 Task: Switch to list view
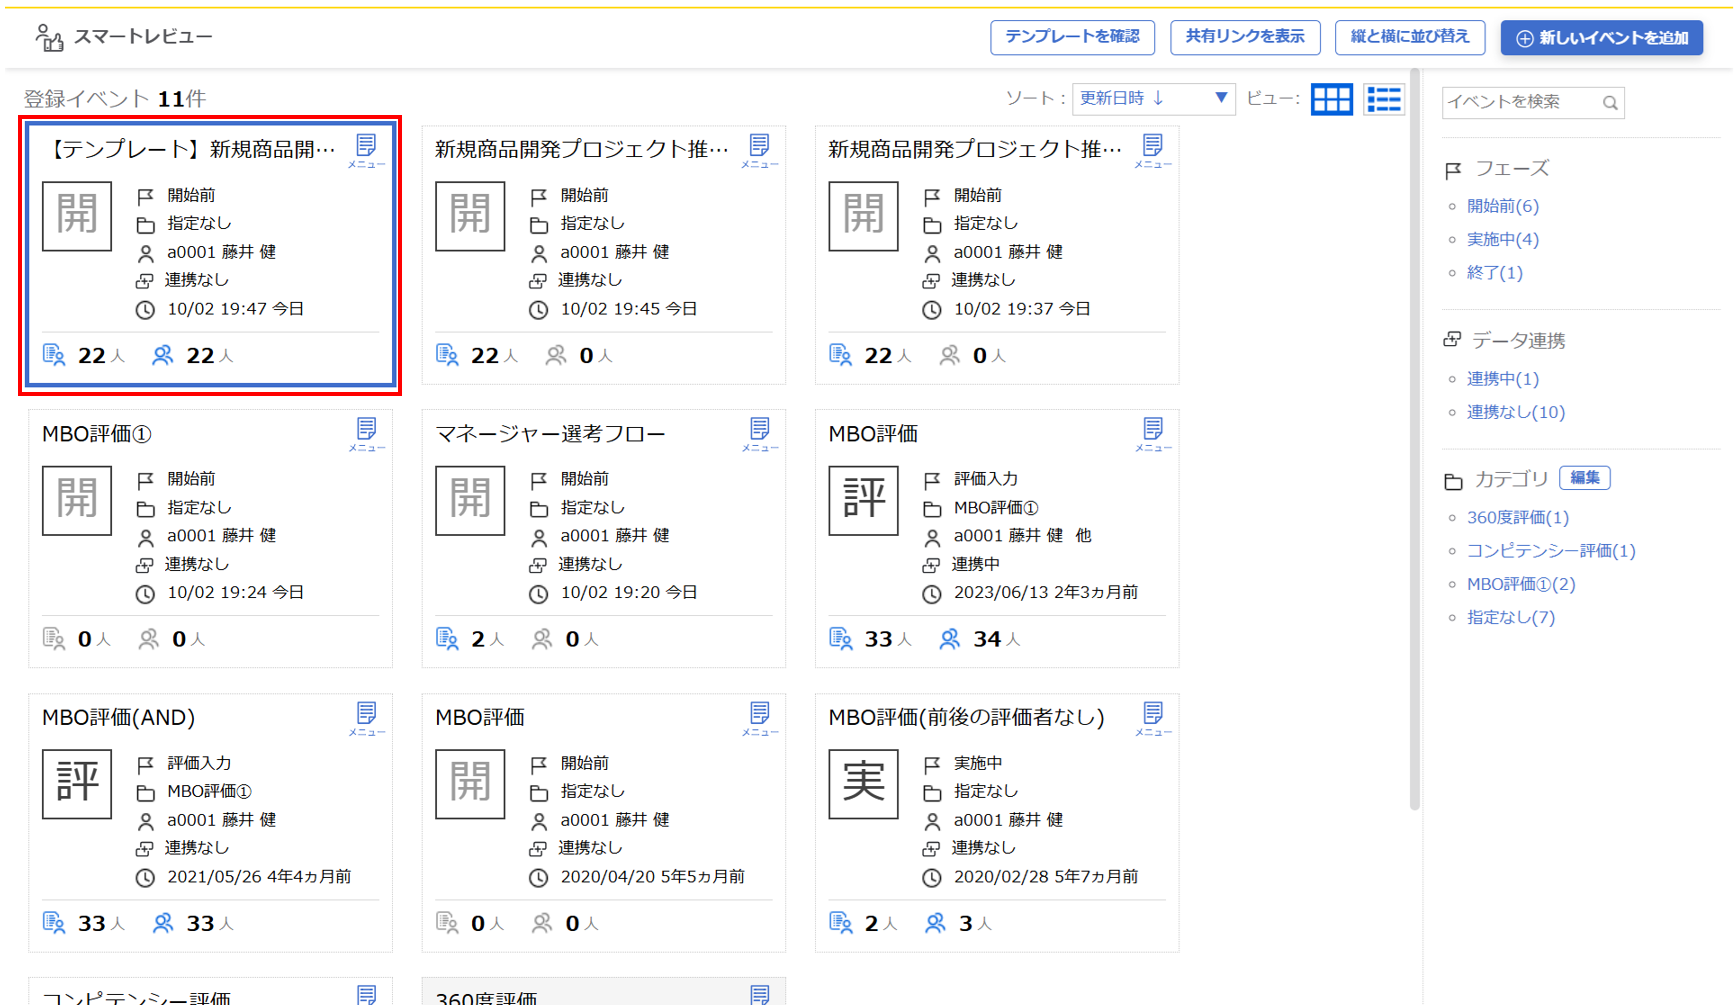pos(1384,99)
